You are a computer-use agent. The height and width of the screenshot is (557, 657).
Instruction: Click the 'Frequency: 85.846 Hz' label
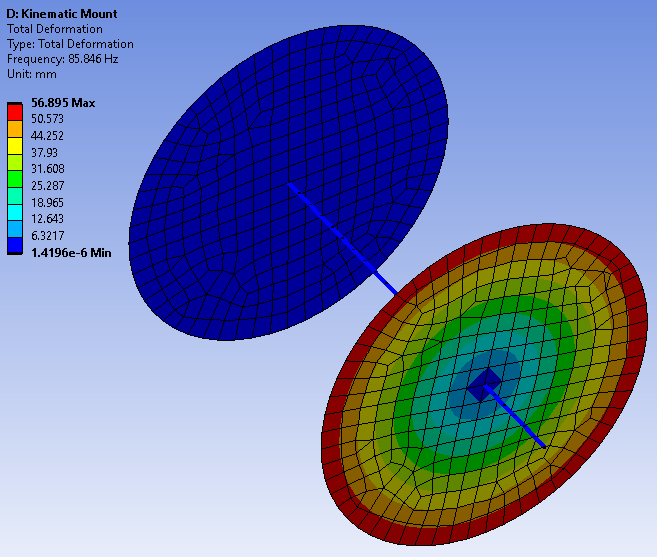point(62,59)
